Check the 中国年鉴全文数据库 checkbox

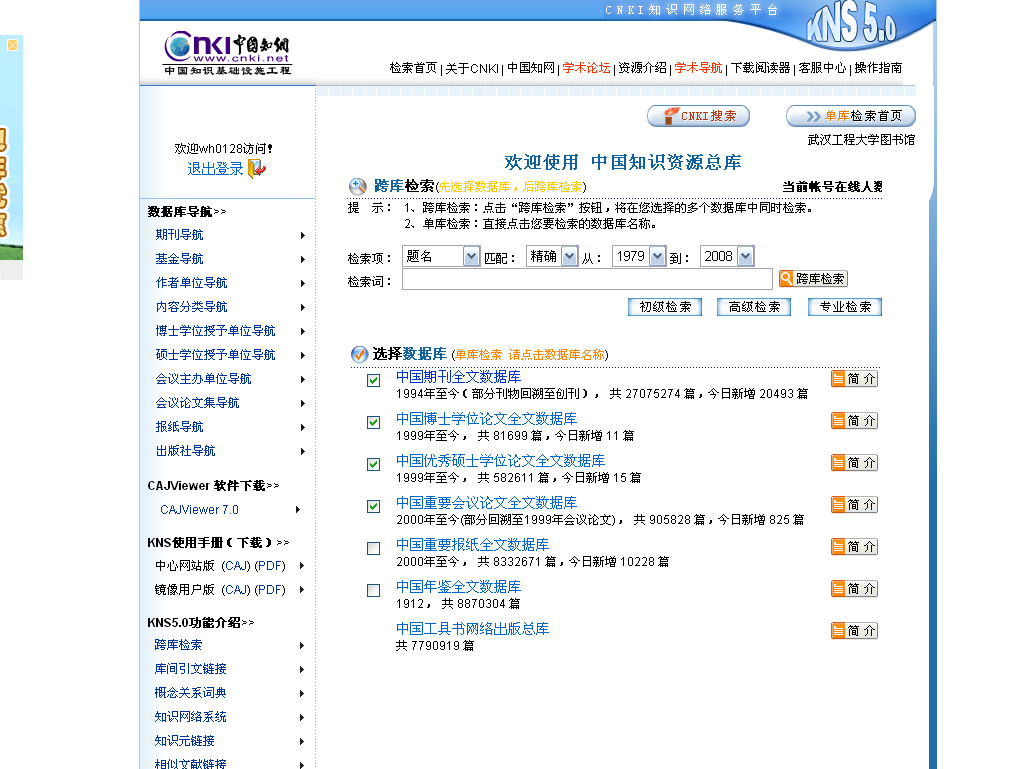[373, 590]
